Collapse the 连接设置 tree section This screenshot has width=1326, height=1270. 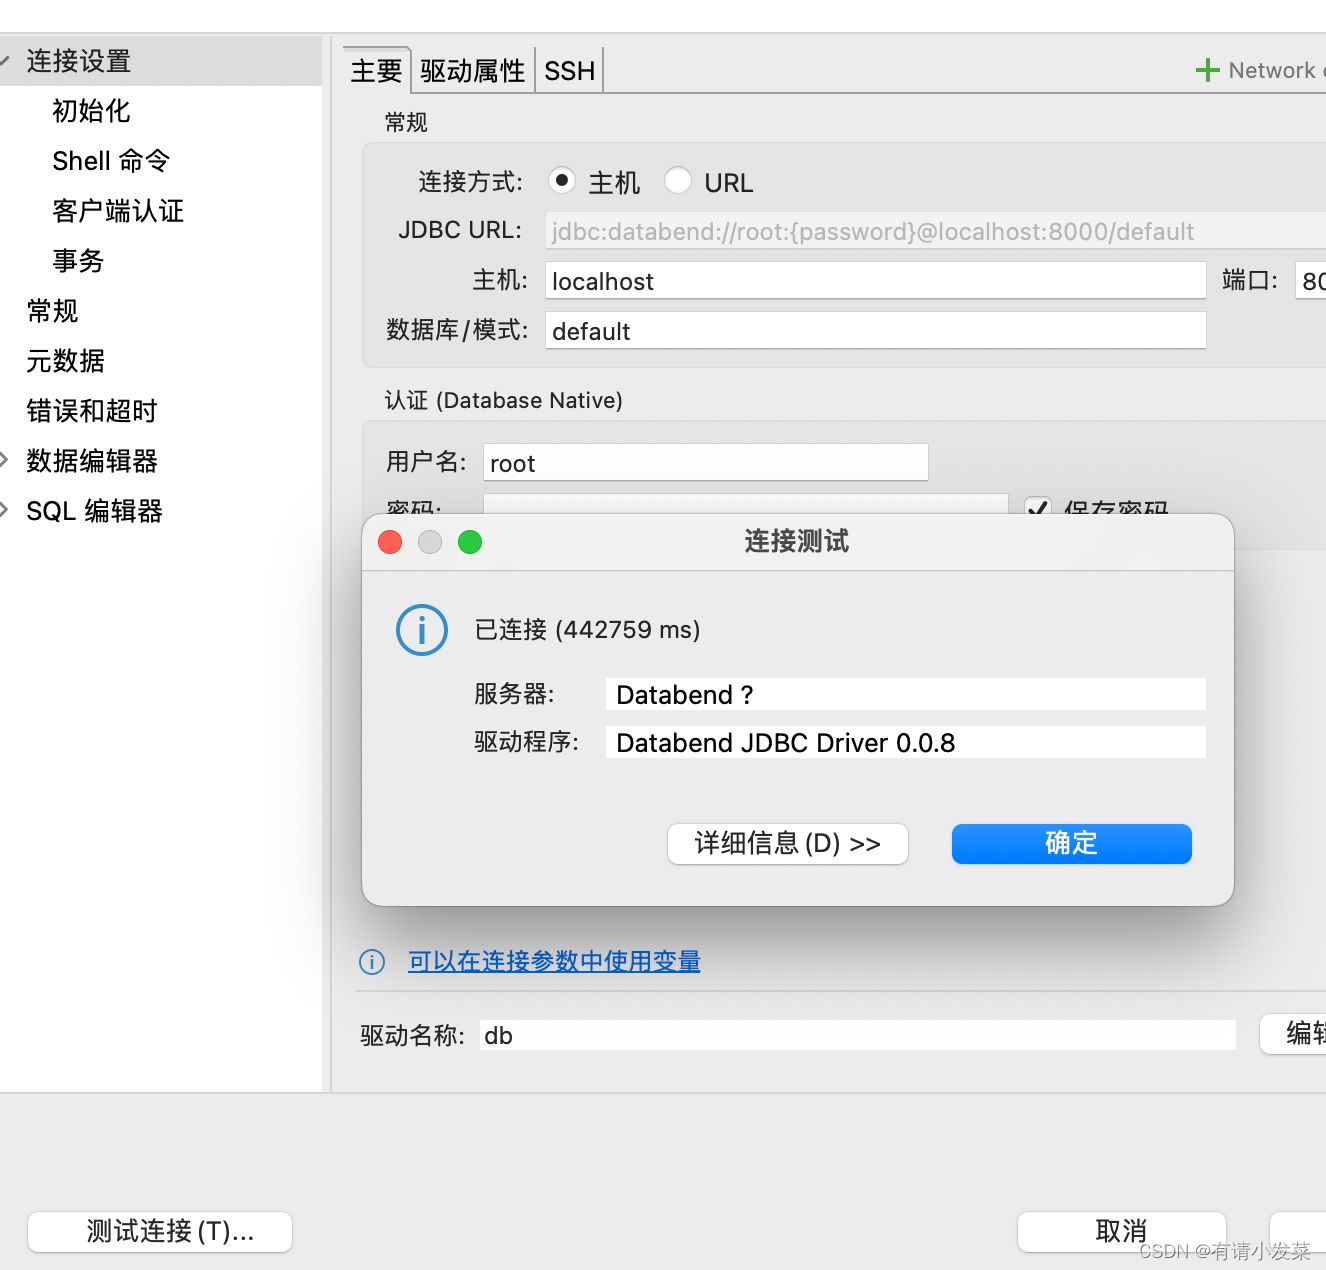[4, 60]
